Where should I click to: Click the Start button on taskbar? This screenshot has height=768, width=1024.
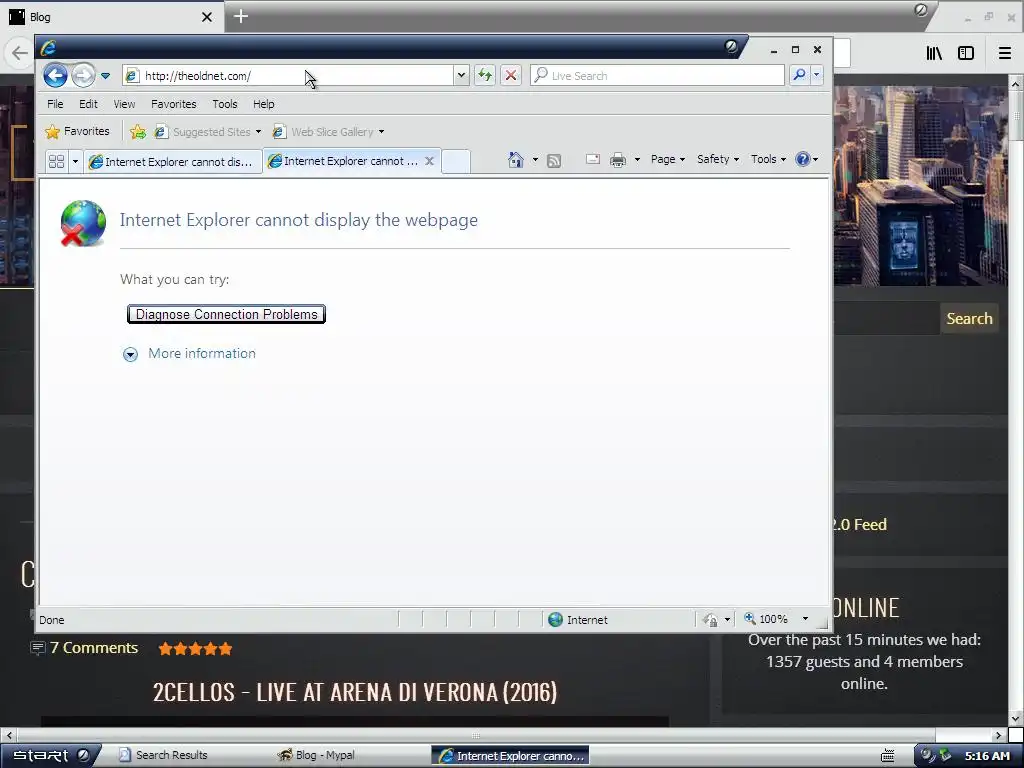[51, 756]
